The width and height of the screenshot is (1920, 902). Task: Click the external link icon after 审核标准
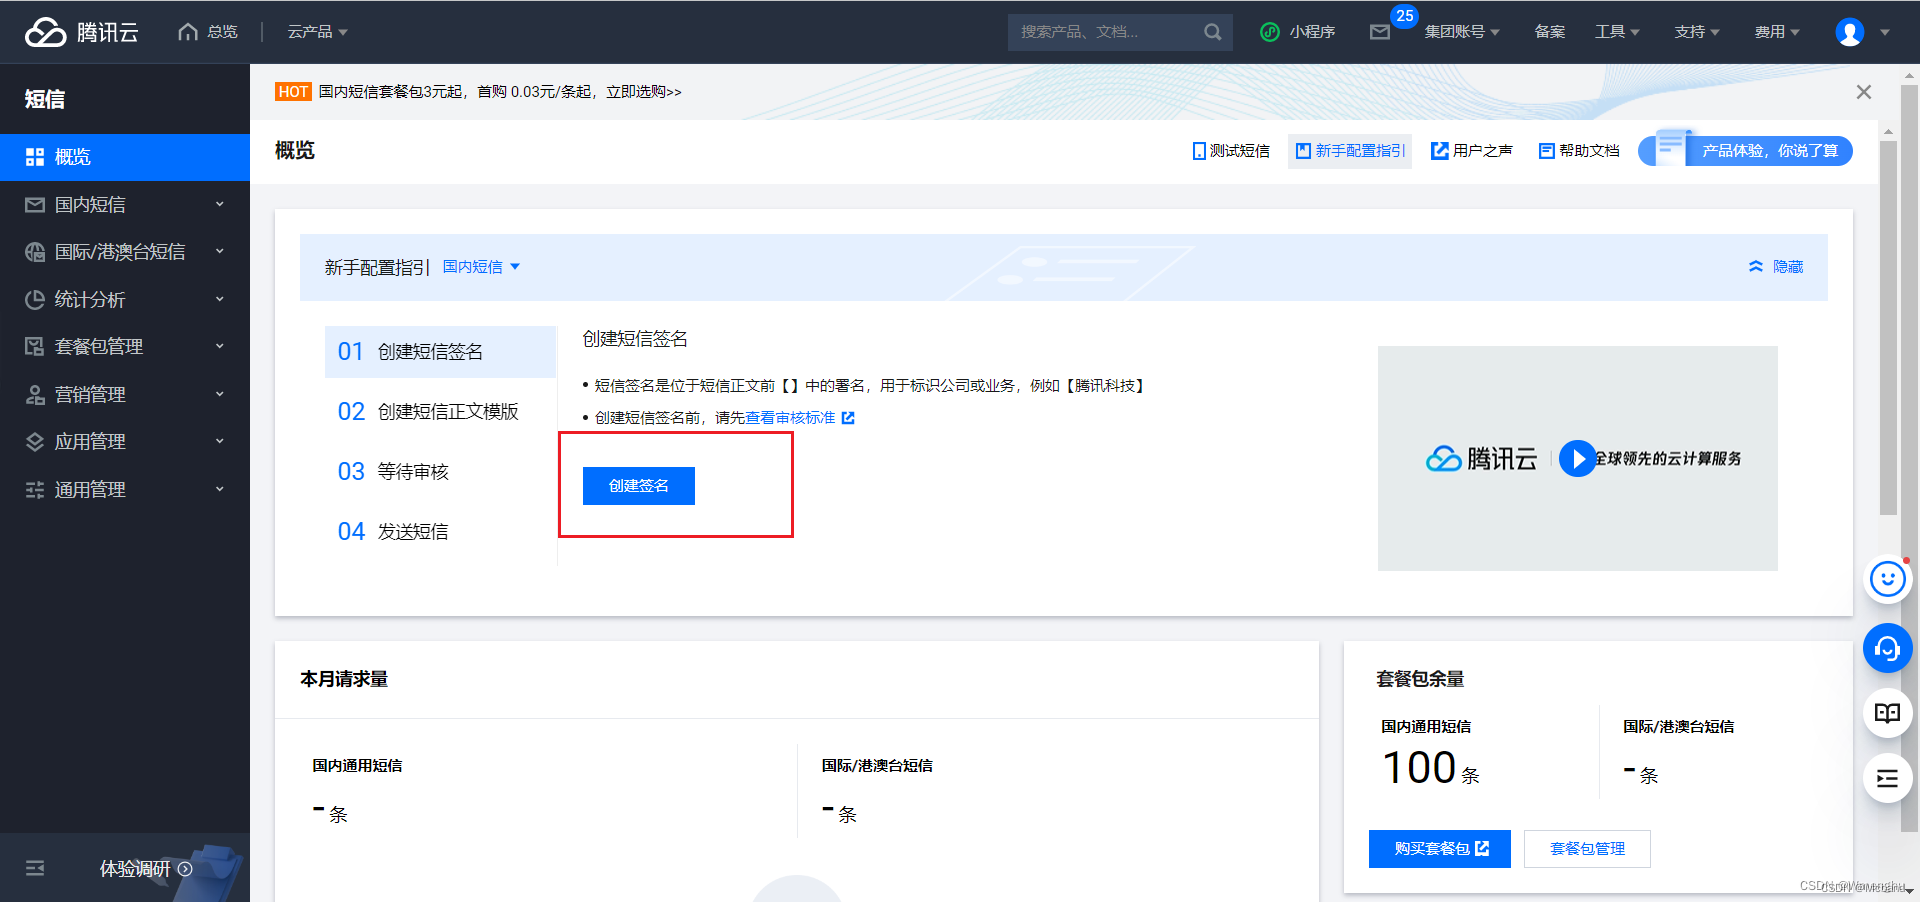coord(848,418)
